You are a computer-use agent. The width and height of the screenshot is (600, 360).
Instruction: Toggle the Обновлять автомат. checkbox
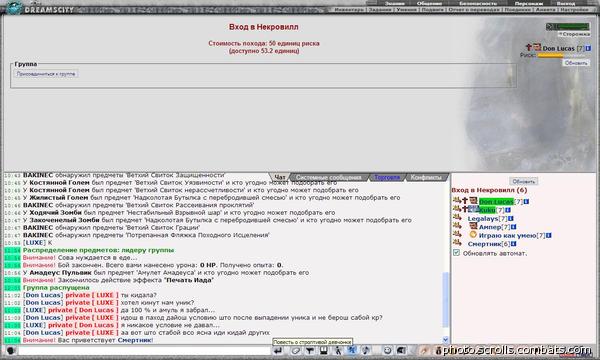(x=456, y=252)
